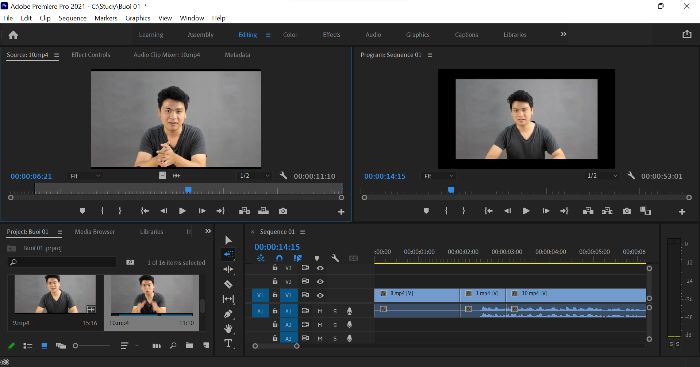Expand project panel tabs overflow chevron
Viewport: 700px width, 367px height.
tap(208, 231)
